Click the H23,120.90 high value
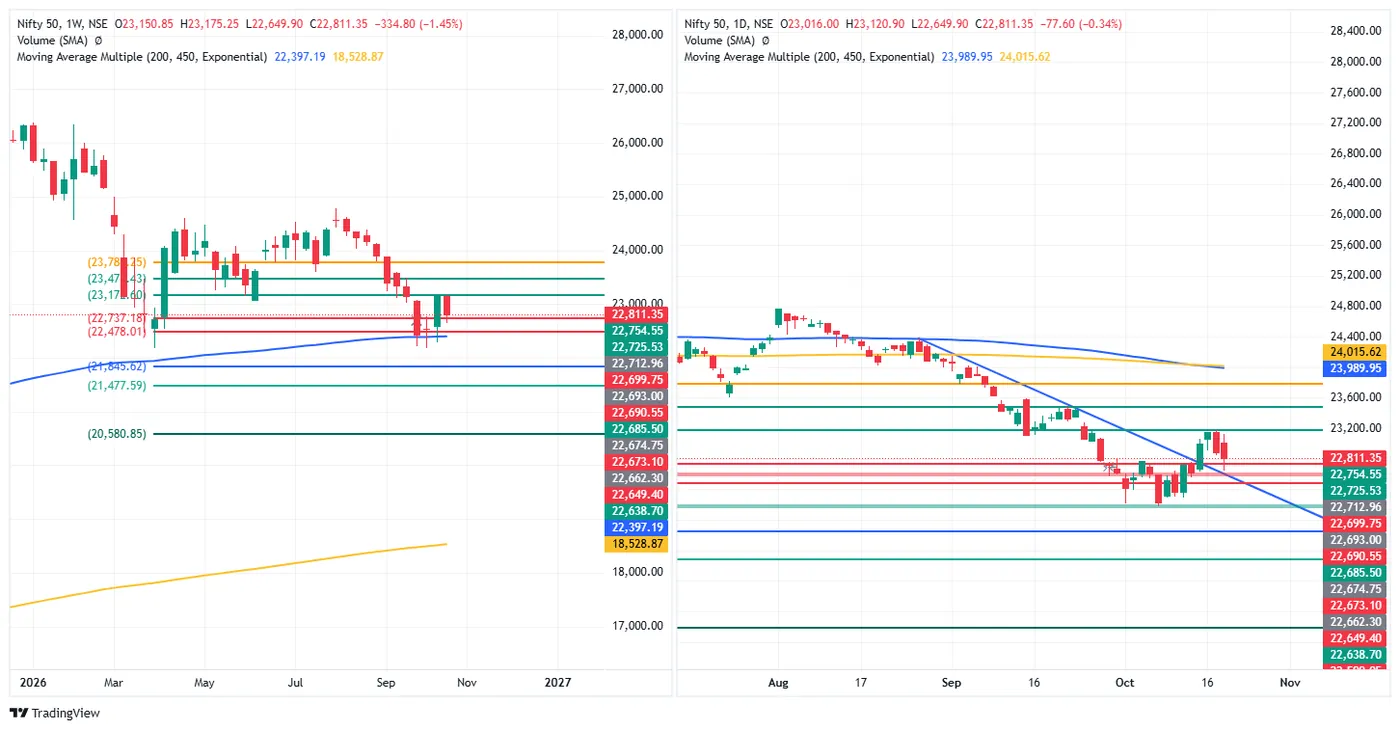Screen dimensions: 1400x730 point(876,23)
